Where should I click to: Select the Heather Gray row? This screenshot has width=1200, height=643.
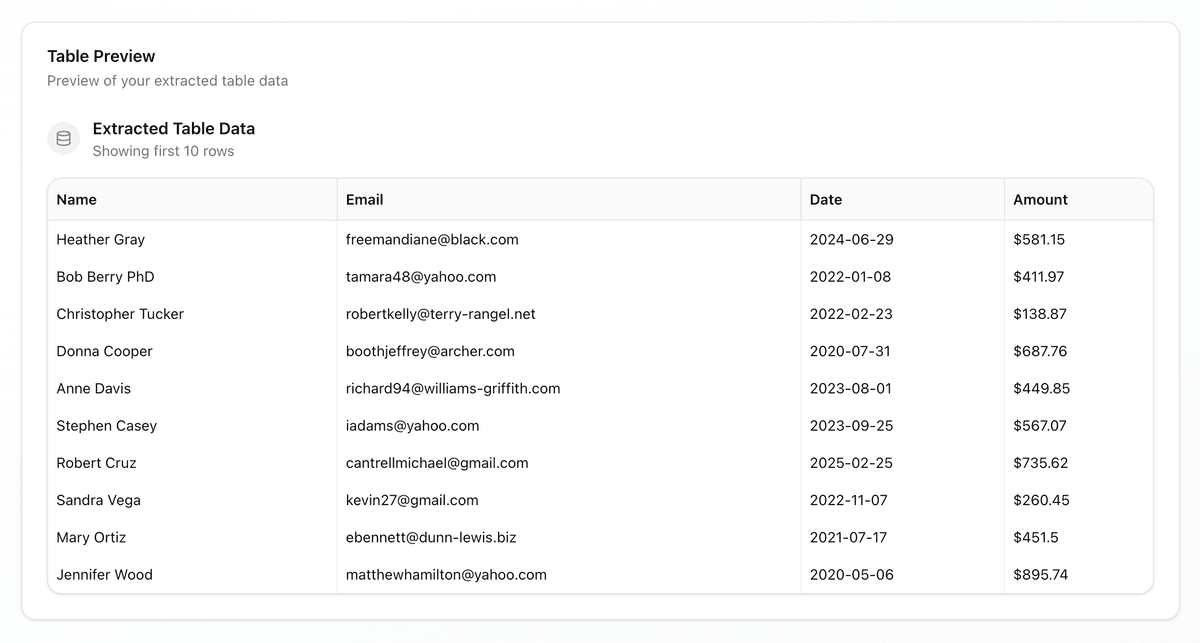pyautogui.click(x=100, y=239)
